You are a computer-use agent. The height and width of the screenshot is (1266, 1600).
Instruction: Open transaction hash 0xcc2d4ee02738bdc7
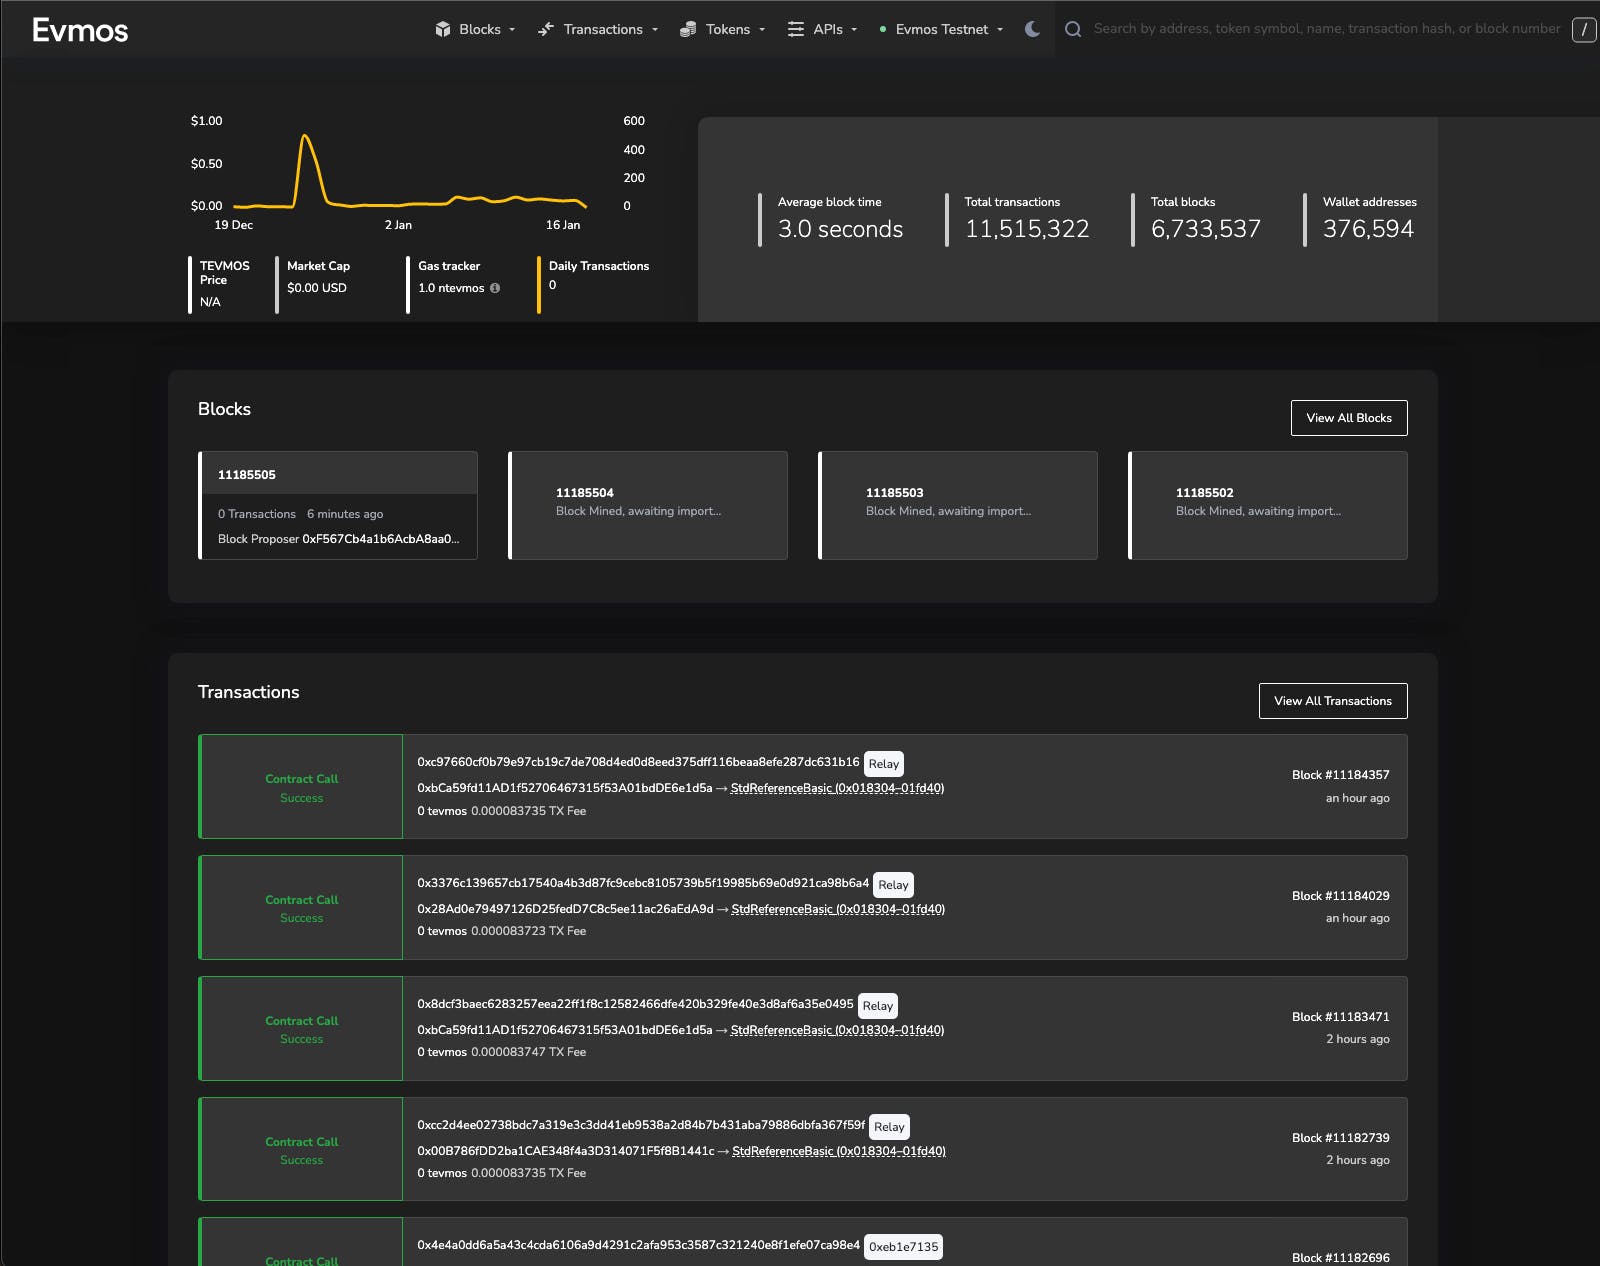(x=641, y=1125)
